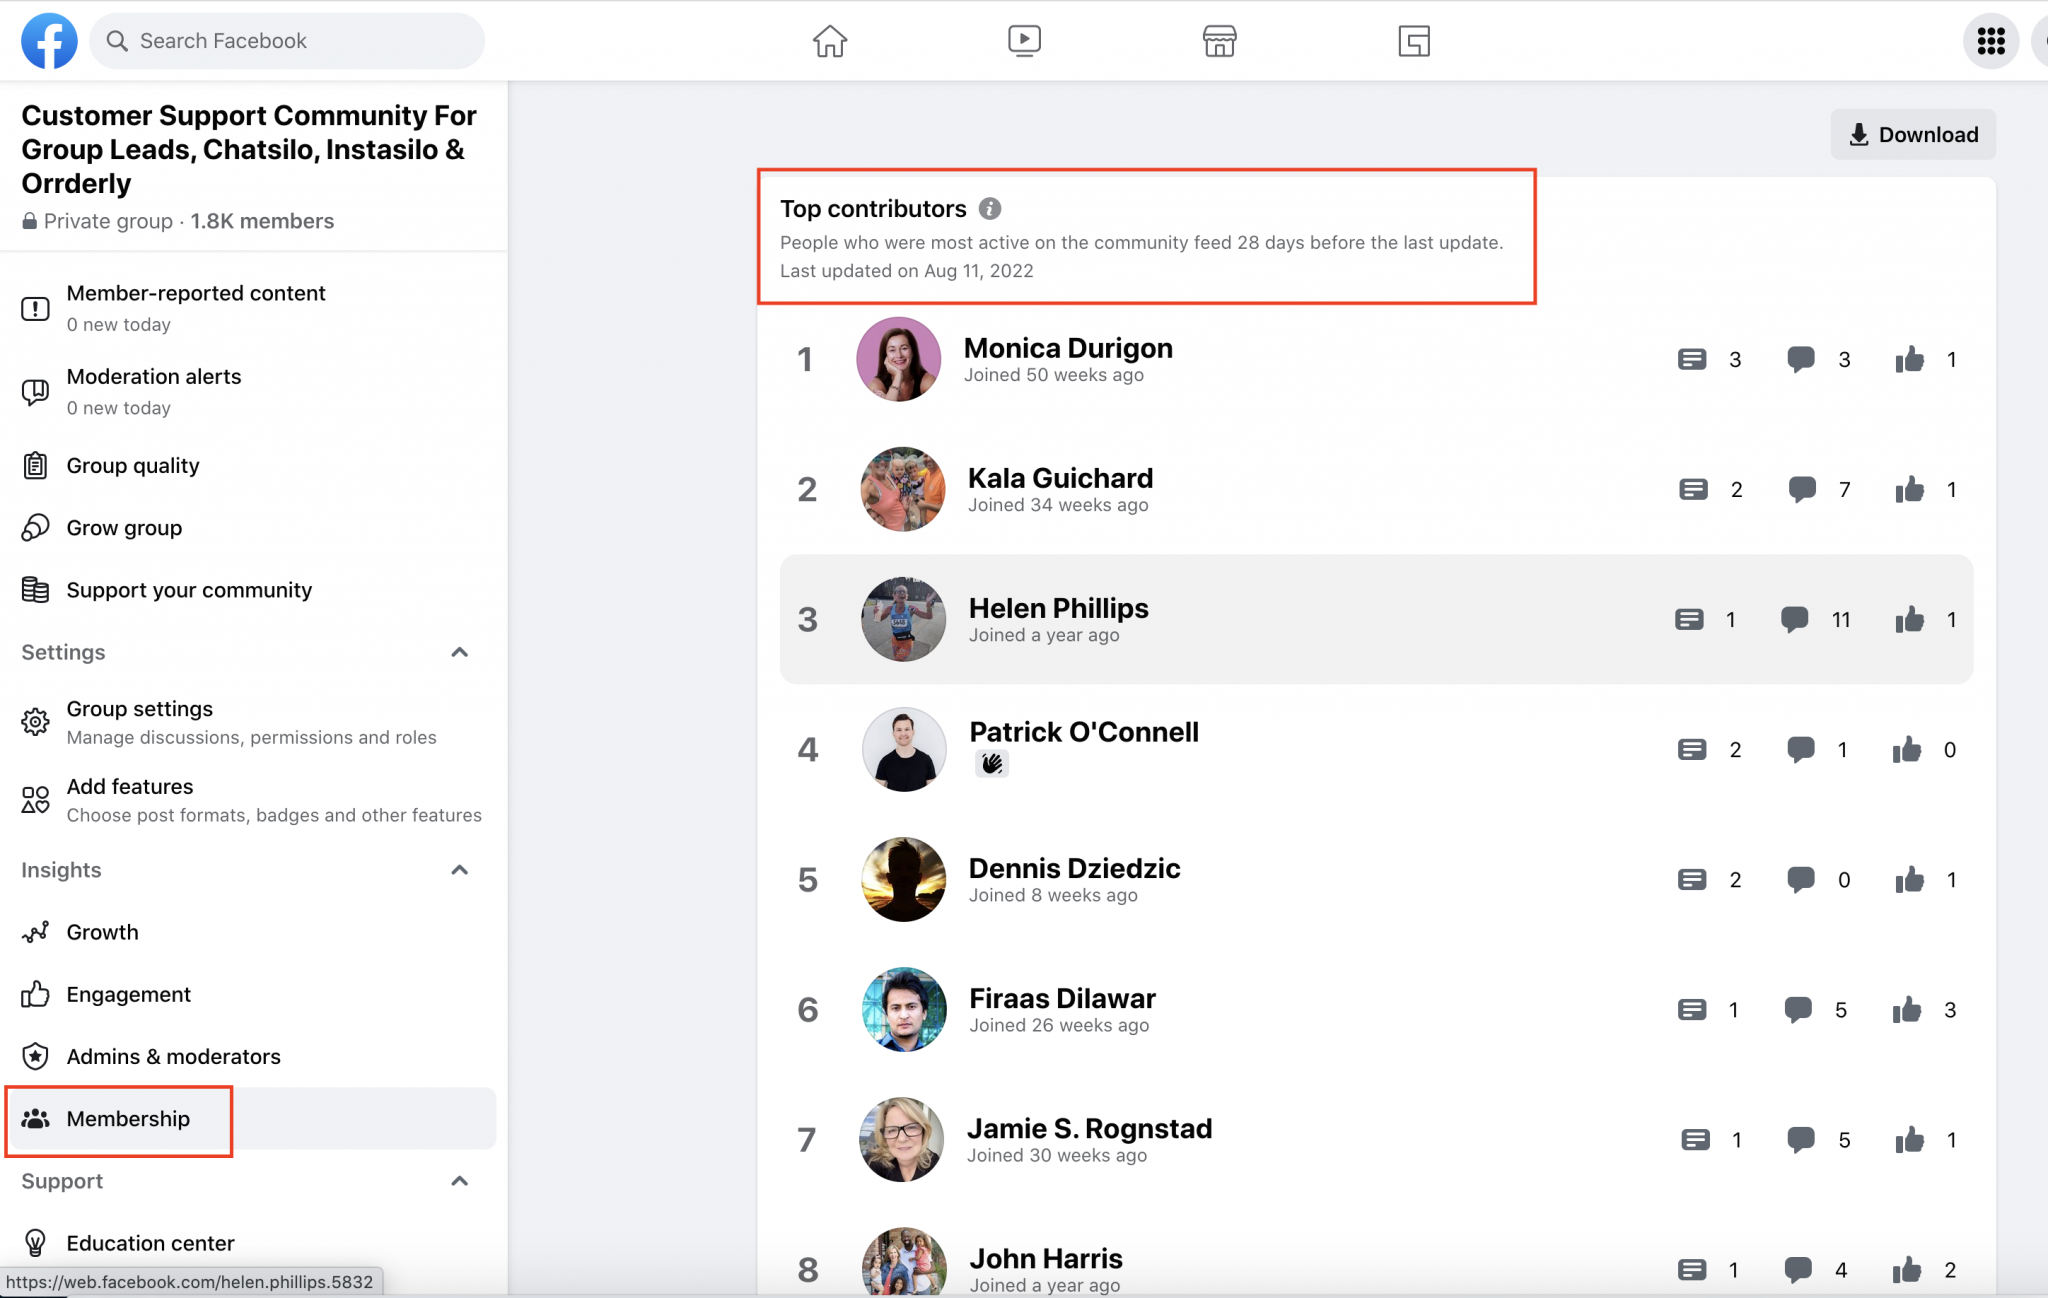Open the Groups icon in the top bar
This screenshot has height=1298, width=2048.
[x=1413, y=41]
